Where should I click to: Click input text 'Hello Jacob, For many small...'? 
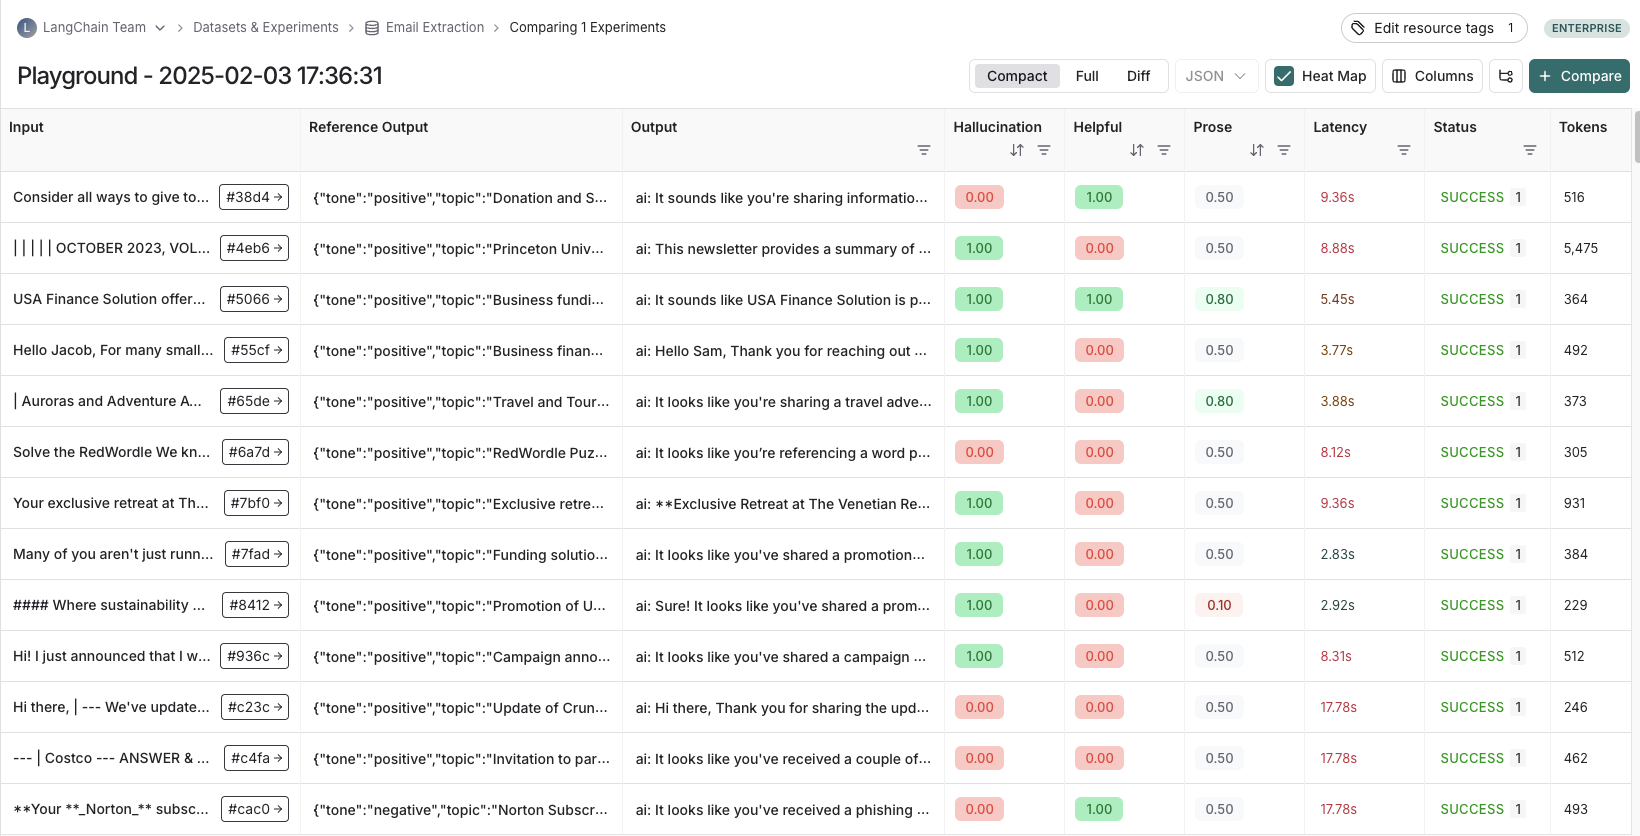tap(113, 350)
